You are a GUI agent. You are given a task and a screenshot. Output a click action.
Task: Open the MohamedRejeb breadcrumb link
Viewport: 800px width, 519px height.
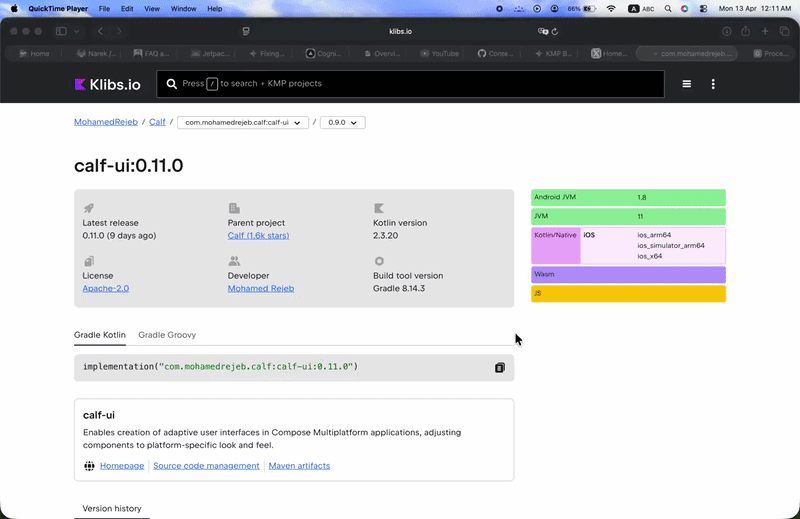[106, 122]
